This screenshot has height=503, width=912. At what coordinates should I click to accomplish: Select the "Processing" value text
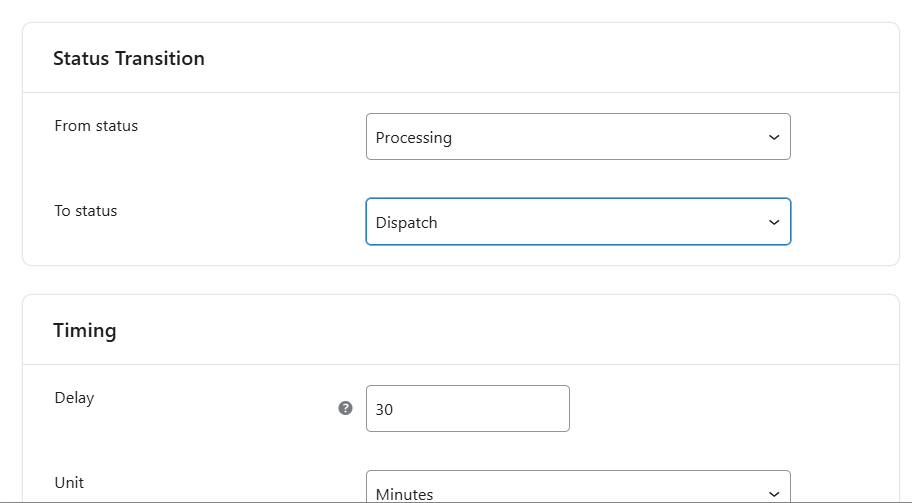point(414,138)
